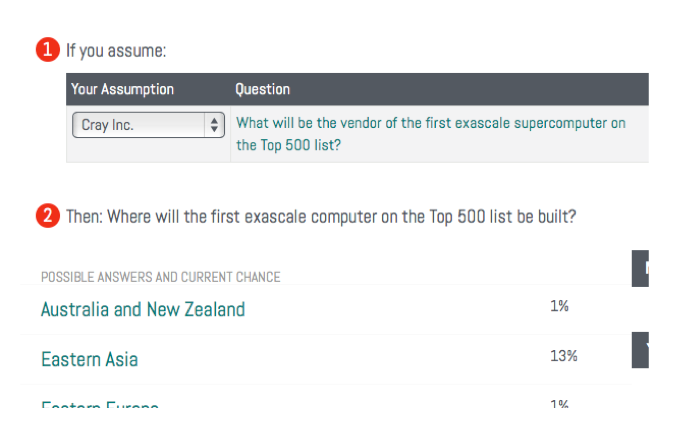Click the Possible Answers and Current Chance heading
This screenshot has width=686, height=429.
(161, 277)
